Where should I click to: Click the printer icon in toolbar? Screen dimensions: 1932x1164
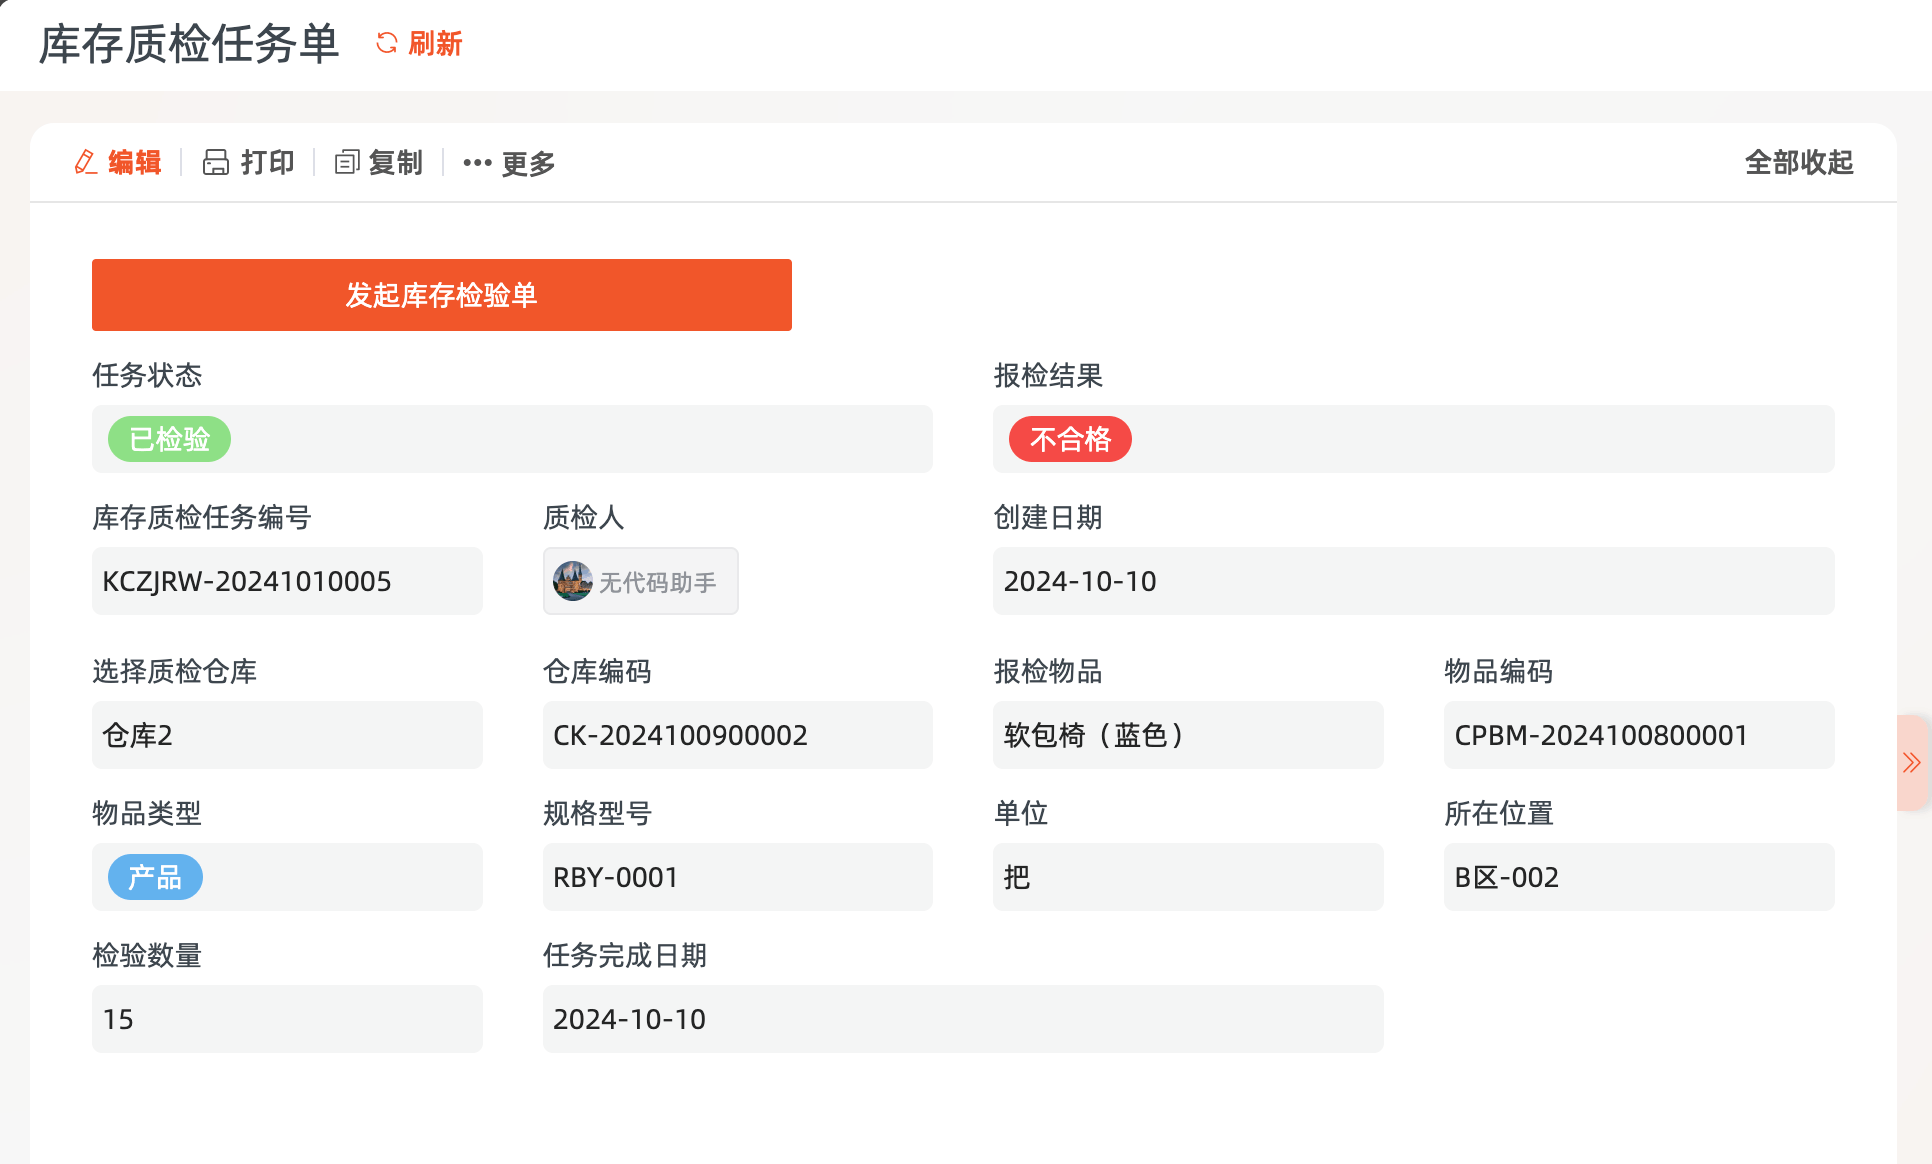pyautogui.click(x=215, y=162)
